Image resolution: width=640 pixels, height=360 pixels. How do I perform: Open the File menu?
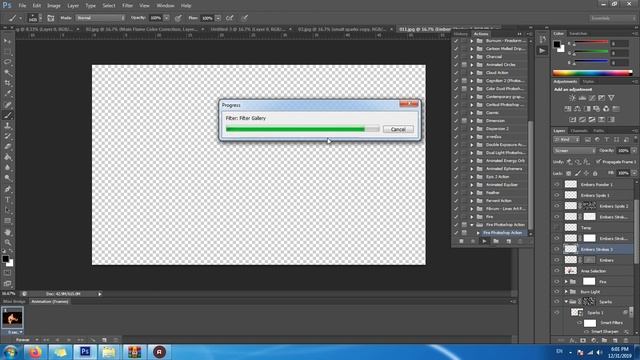click(x=22, y=6)
